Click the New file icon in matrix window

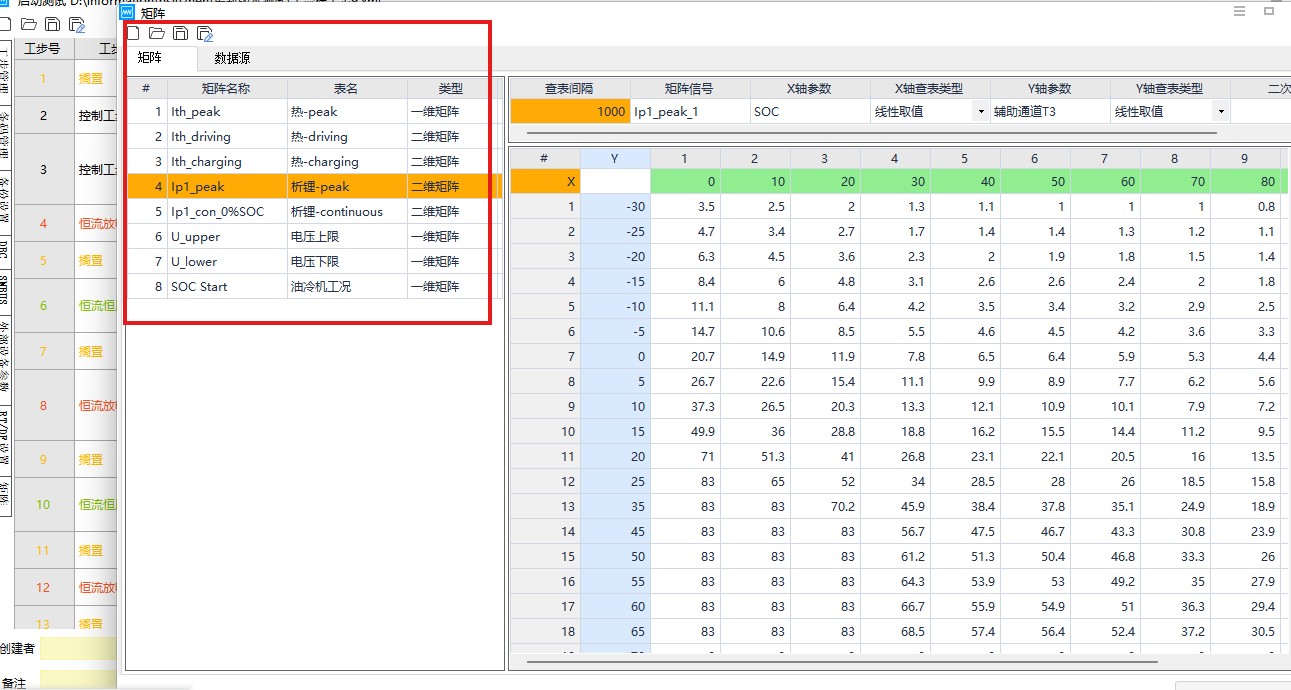[x=133, y=34]
